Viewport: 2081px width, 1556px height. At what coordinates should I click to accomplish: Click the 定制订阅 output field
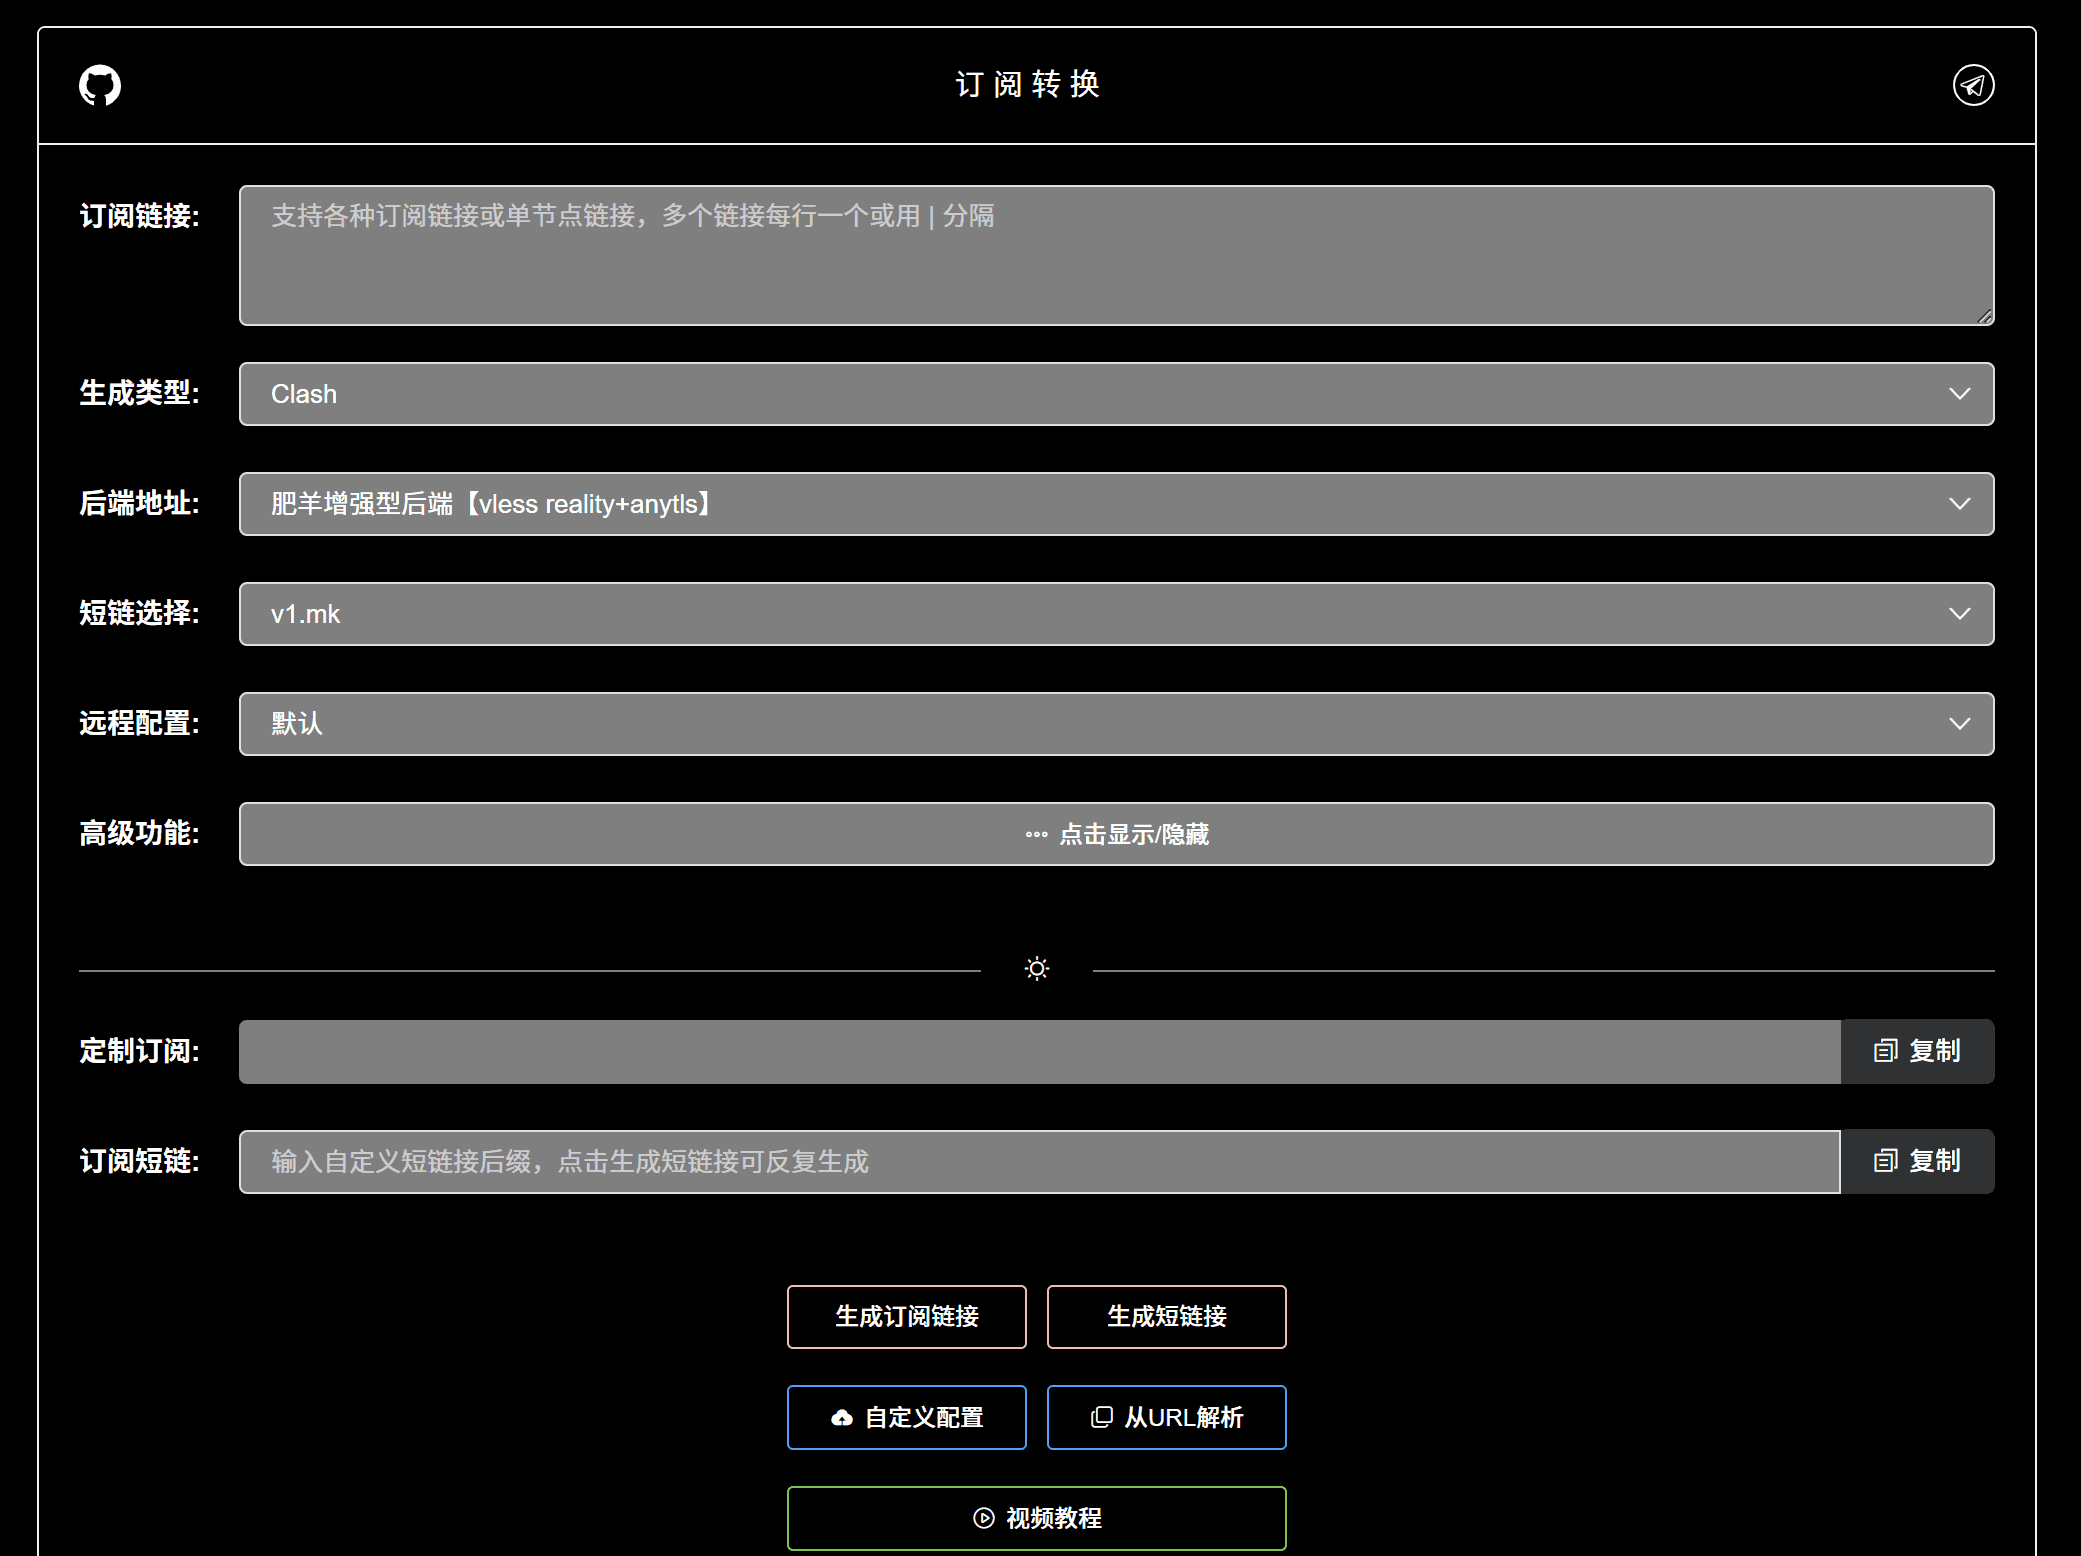click(x=1039, y=1052)
